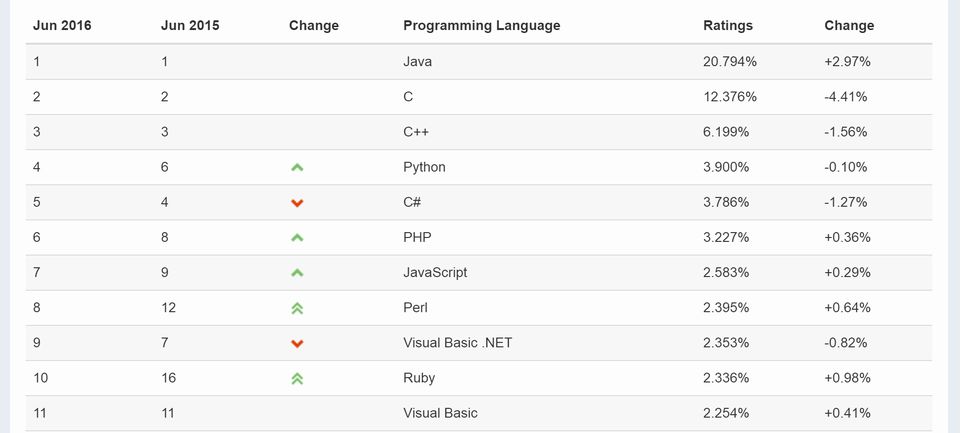Select the Java language name

(x=417, y=62)
